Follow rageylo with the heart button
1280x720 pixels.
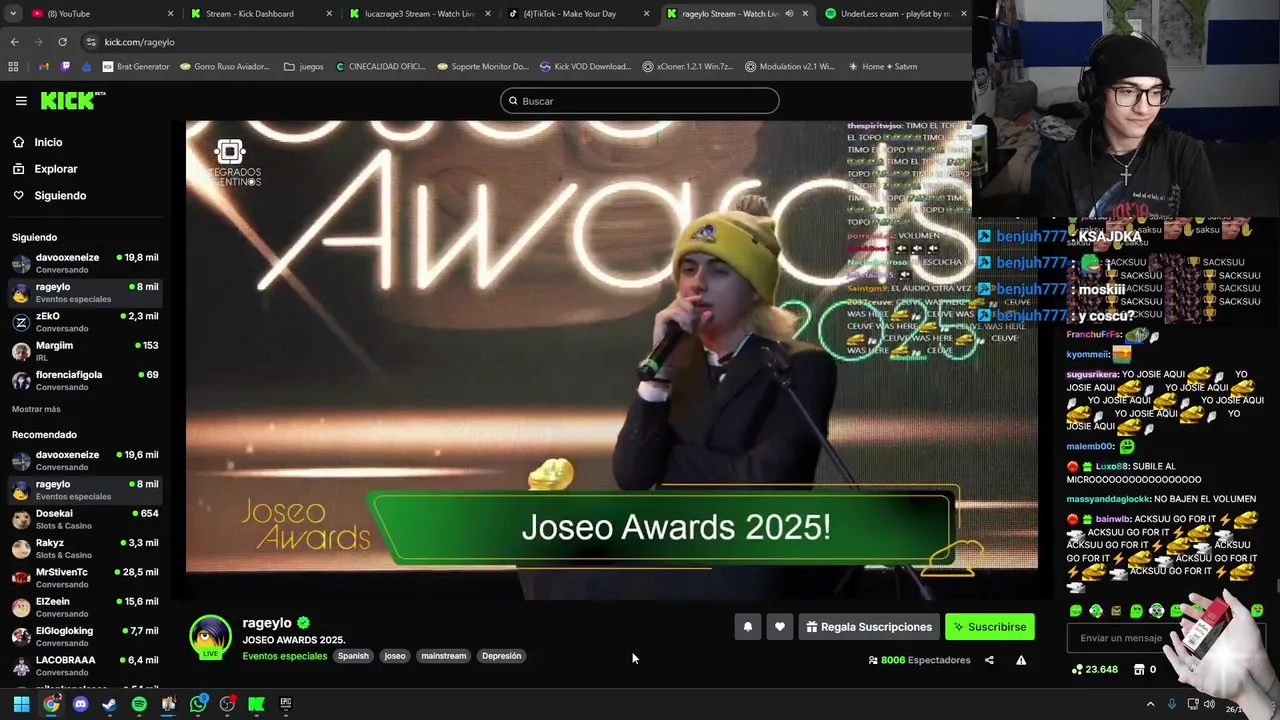coord(780,627)
